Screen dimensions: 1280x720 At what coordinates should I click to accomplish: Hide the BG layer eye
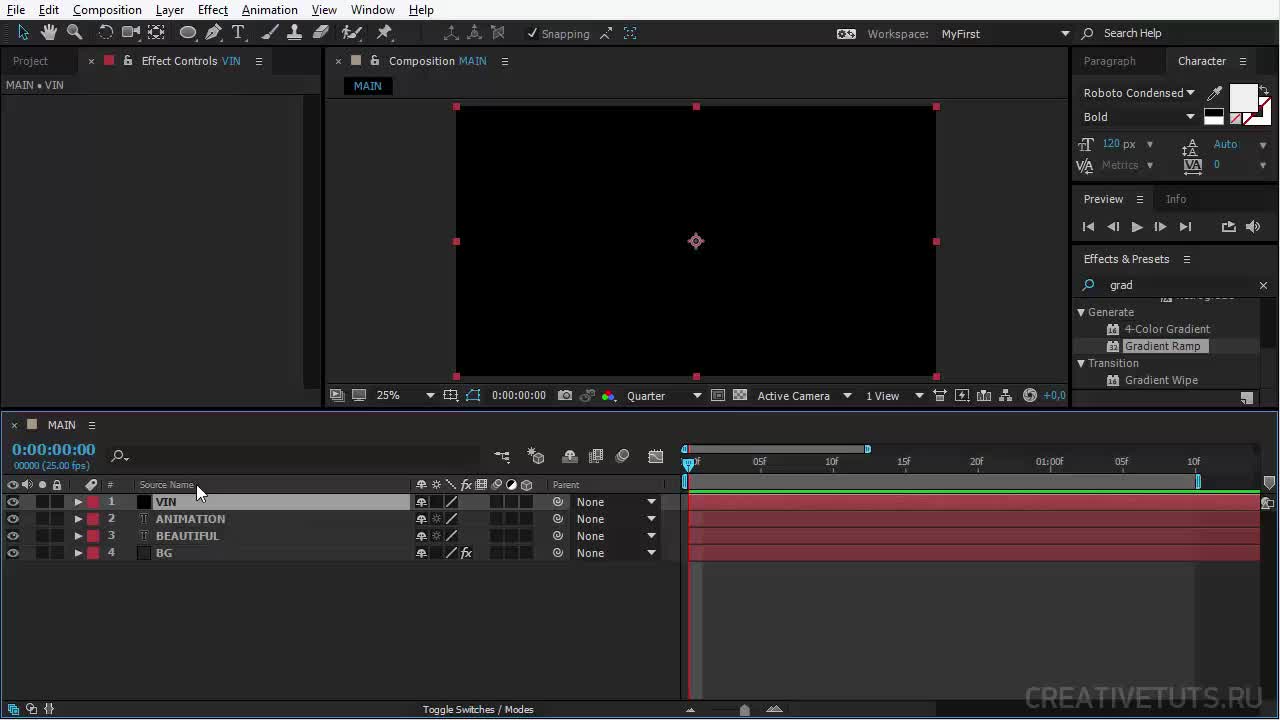(x=13, y=553)
